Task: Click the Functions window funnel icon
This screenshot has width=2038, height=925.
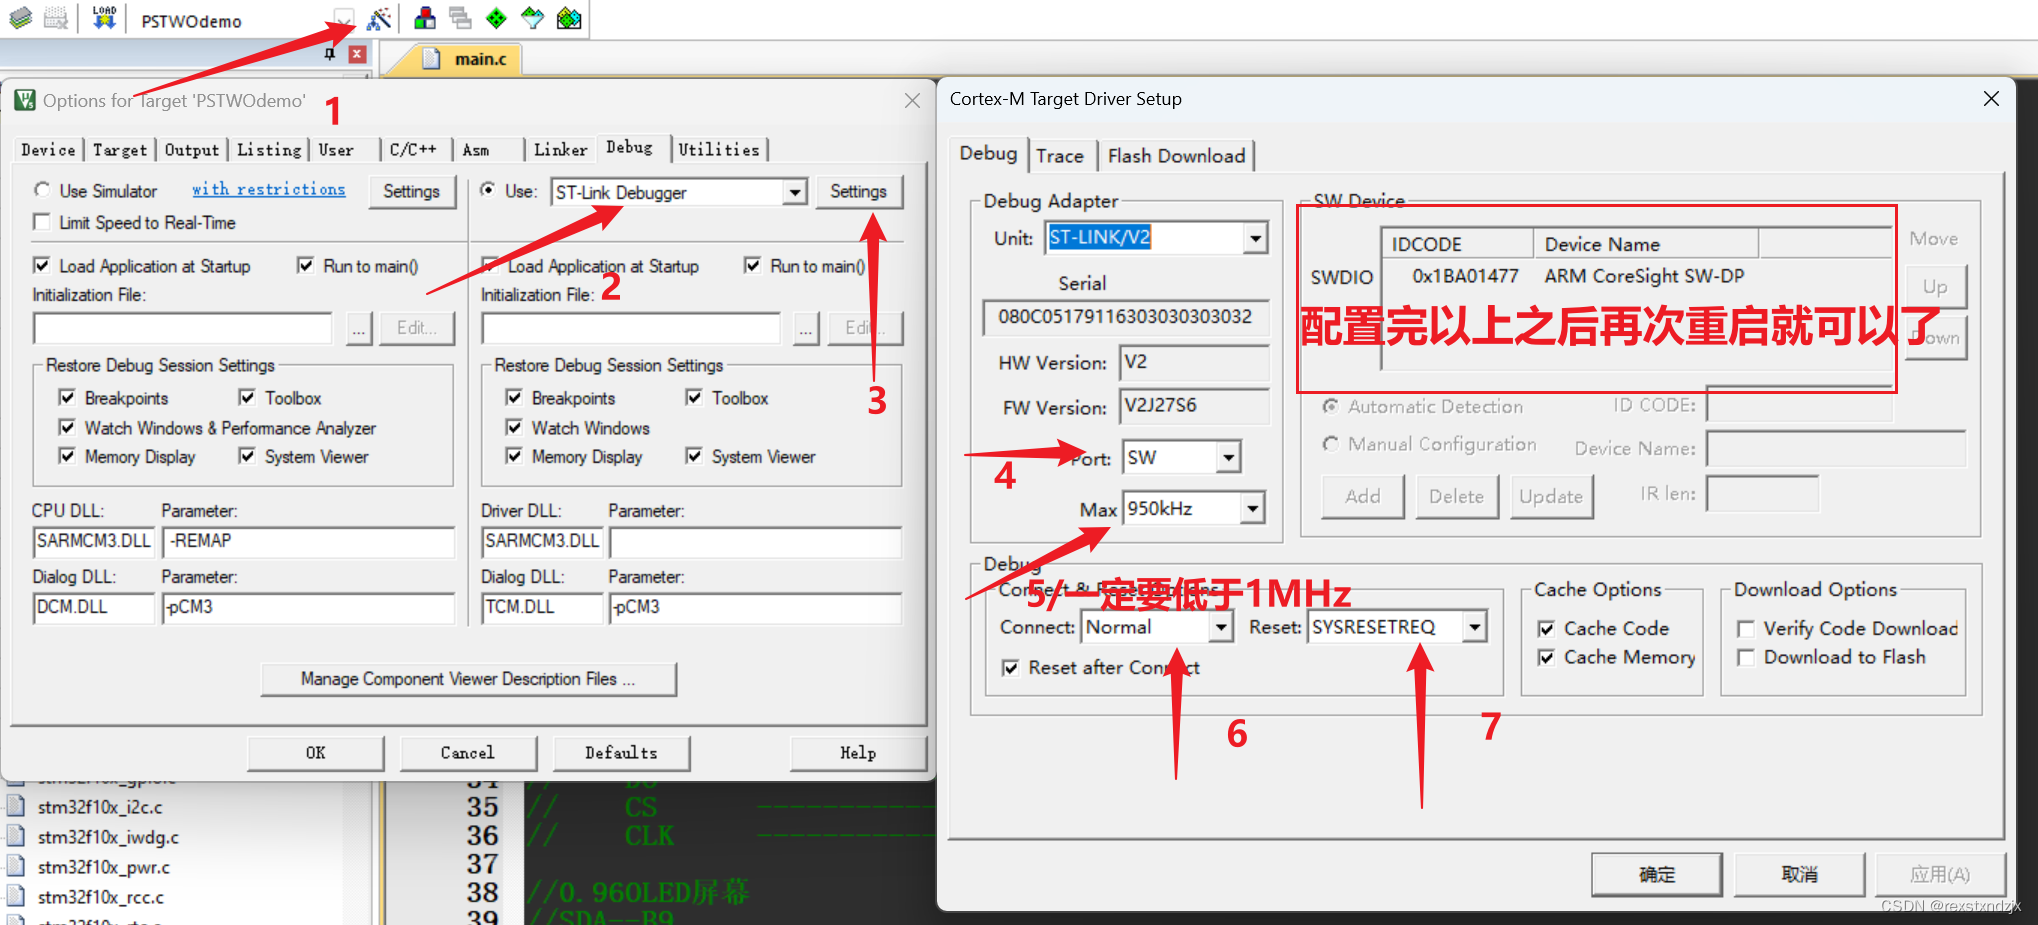Action: click(x=532, y=18)
